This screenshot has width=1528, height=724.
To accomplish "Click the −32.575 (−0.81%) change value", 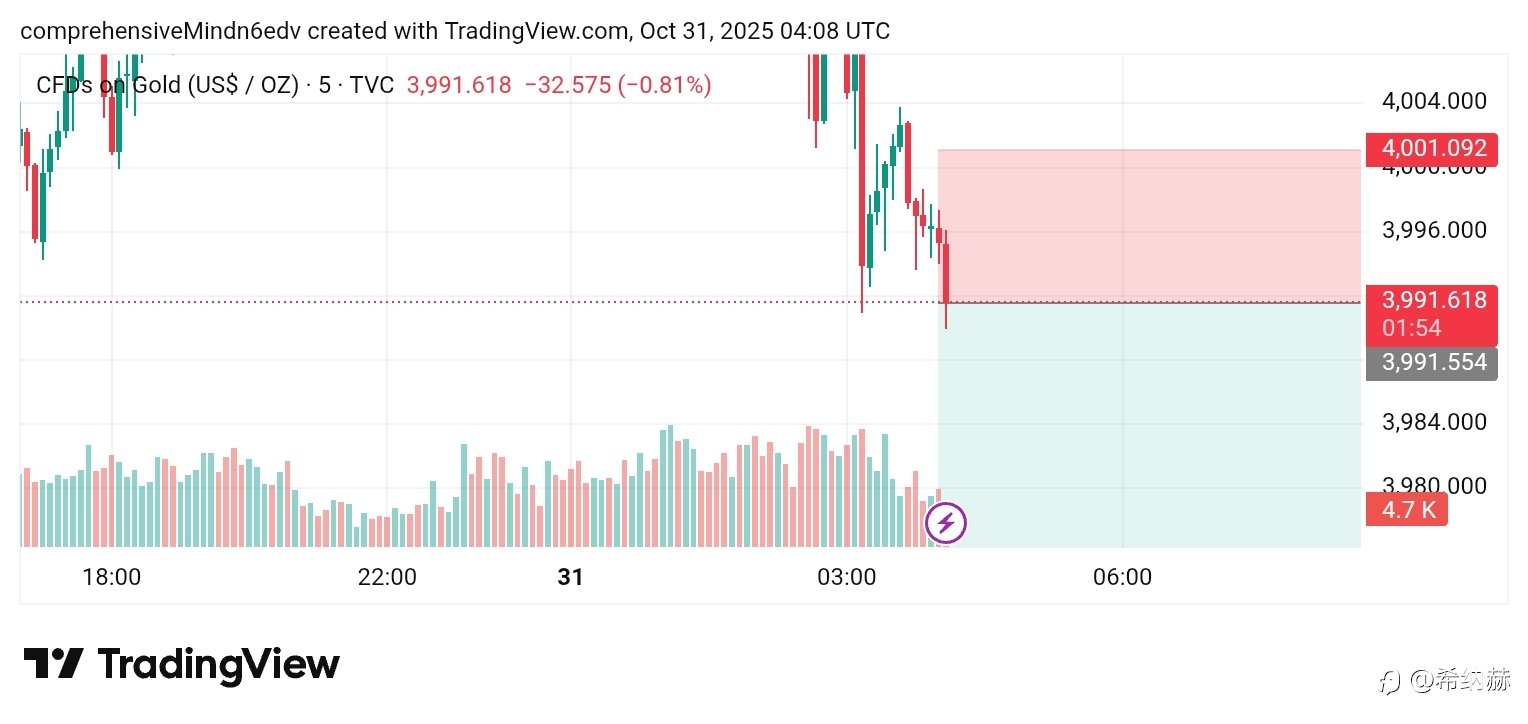I will [616, 86].
